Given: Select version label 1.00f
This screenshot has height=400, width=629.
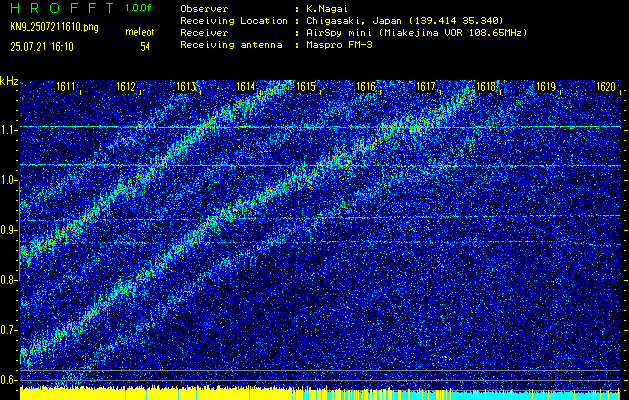Looking at the screenshot, I should tap(138, 8).
